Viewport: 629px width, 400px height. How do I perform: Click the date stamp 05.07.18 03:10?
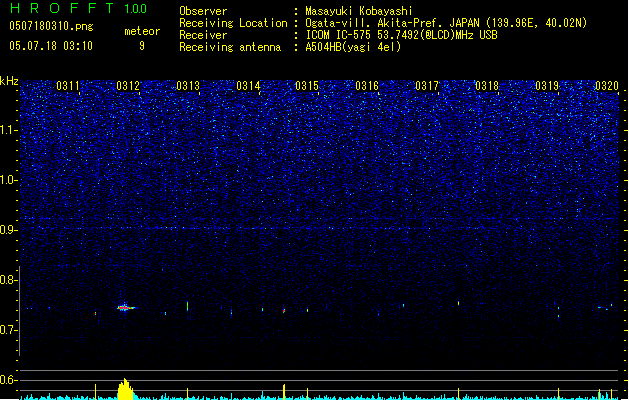coord(51,46)
